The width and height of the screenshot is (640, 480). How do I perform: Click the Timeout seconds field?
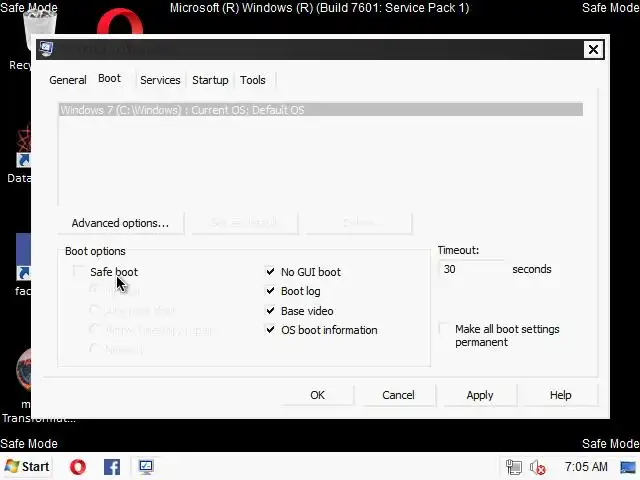coord(471,269)
